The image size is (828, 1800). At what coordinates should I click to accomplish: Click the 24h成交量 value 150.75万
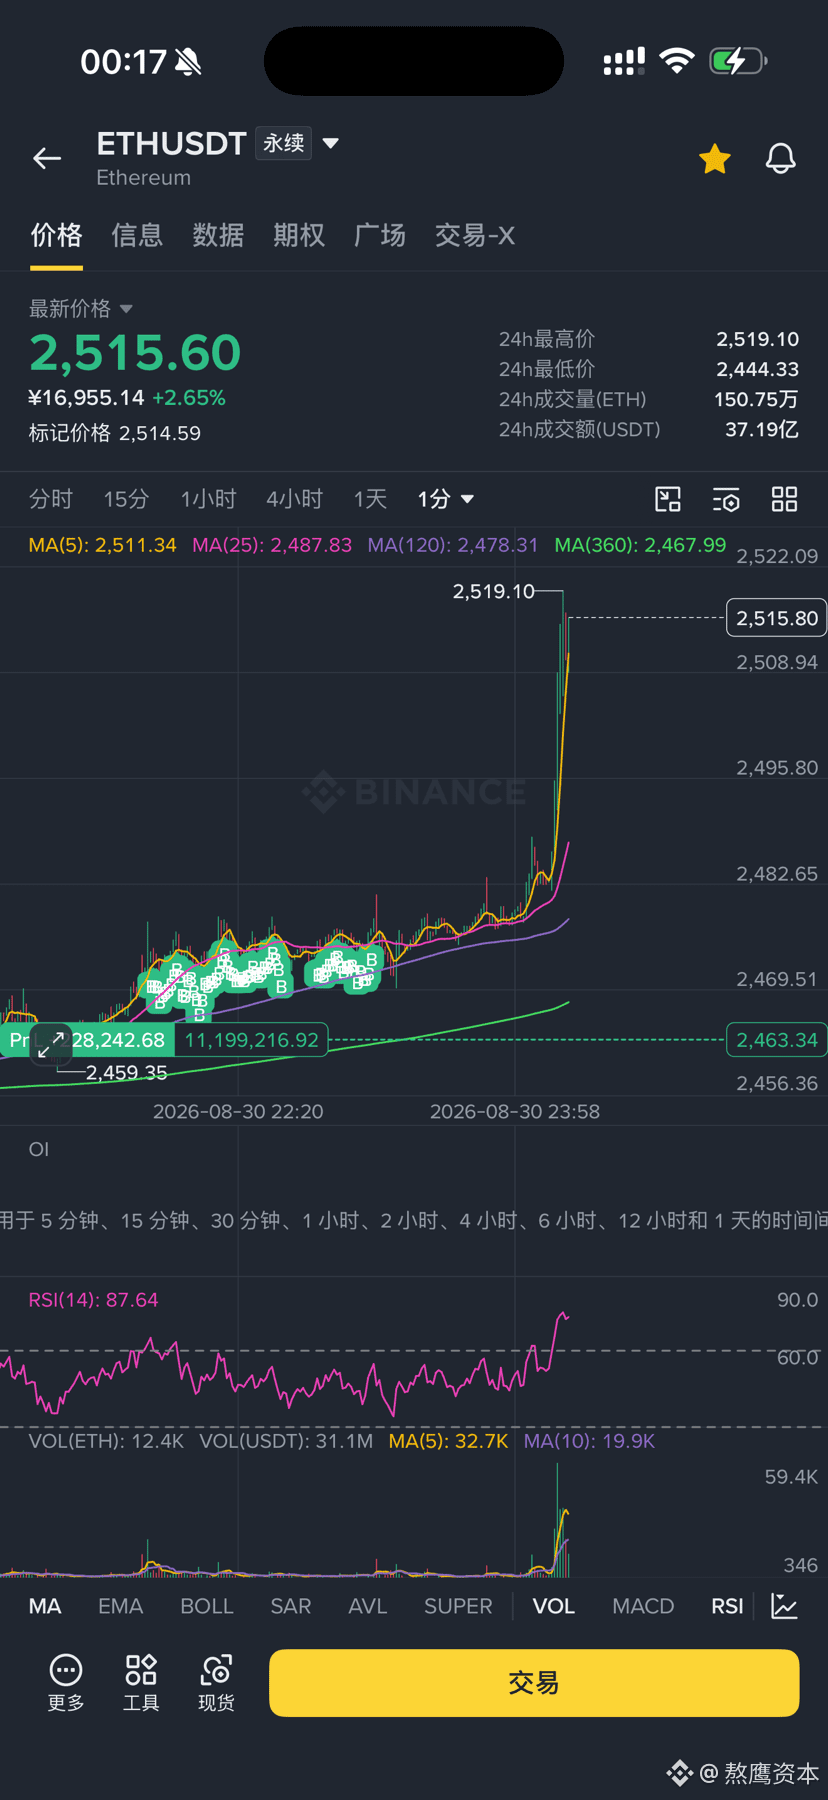coord(756,399)
